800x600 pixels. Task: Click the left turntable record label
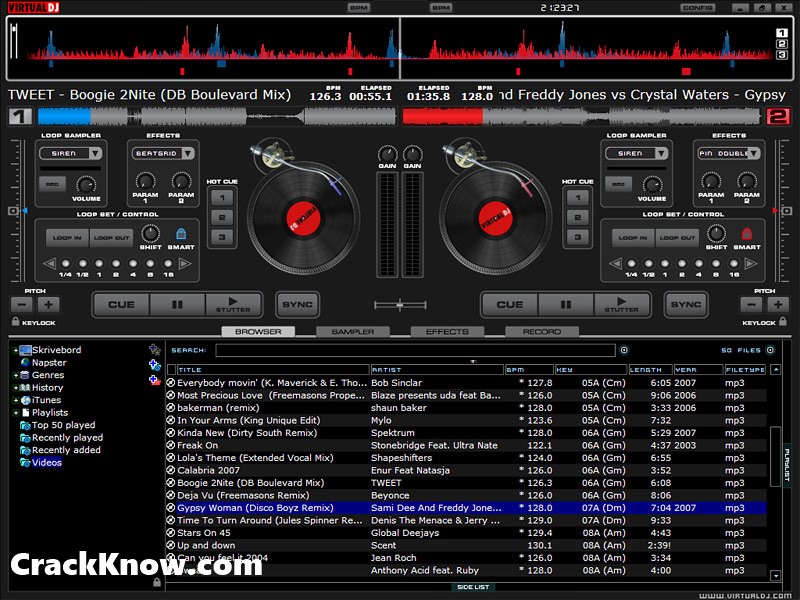[x=304, y=219]
